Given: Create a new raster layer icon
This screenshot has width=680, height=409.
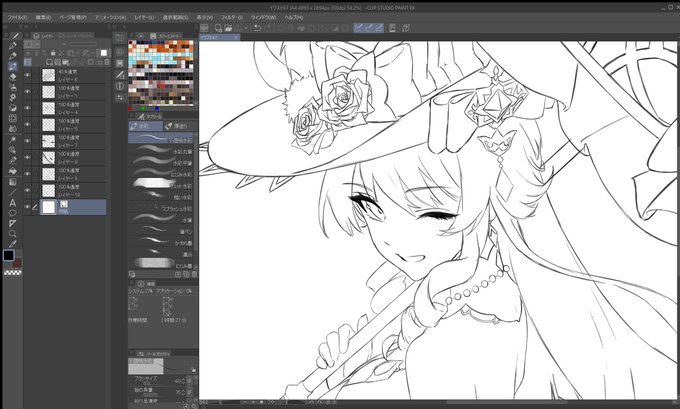Looking at the screenshot, I should (49, 62).
